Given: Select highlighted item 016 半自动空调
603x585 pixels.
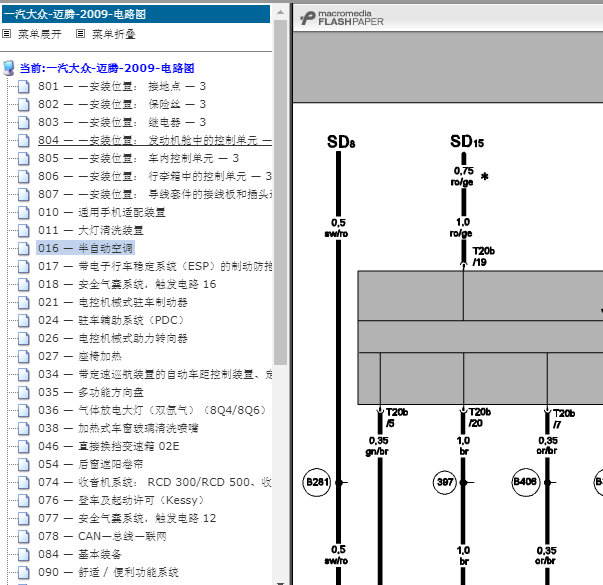Looking at the screenshot, I should [85, 248].
